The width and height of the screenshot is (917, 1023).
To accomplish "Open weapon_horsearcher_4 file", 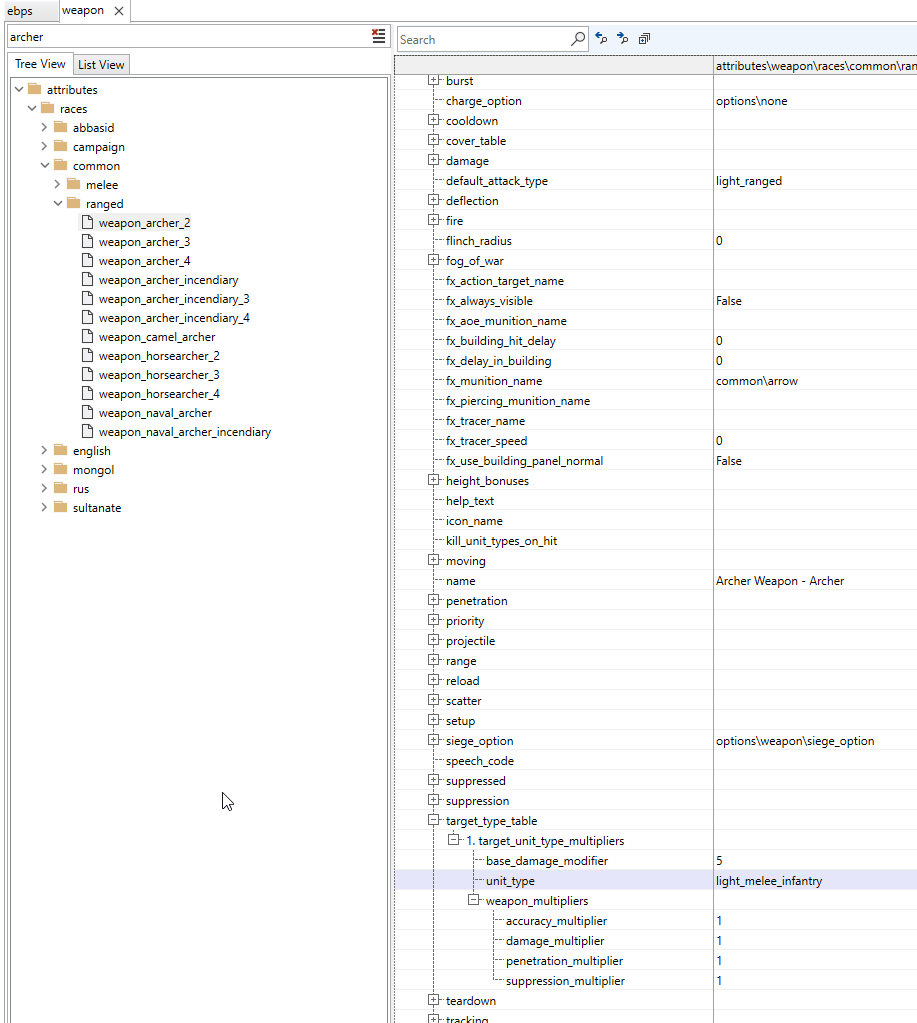I will click(159, 393).
